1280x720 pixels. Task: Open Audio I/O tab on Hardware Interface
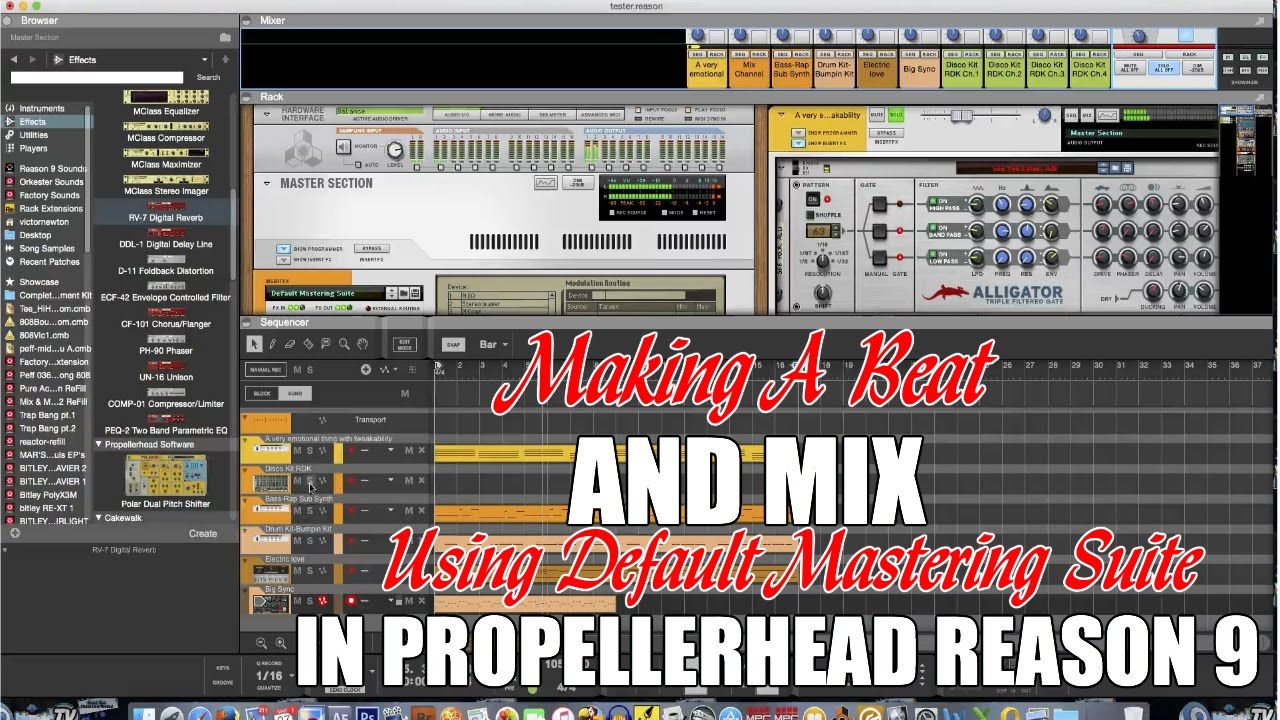457,115
